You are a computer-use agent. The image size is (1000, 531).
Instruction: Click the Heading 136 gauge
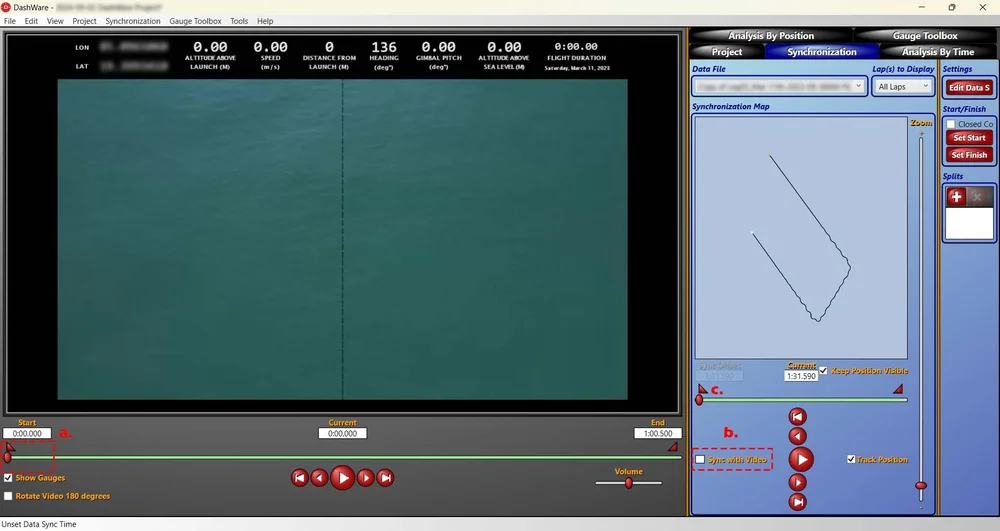point(383,55)
